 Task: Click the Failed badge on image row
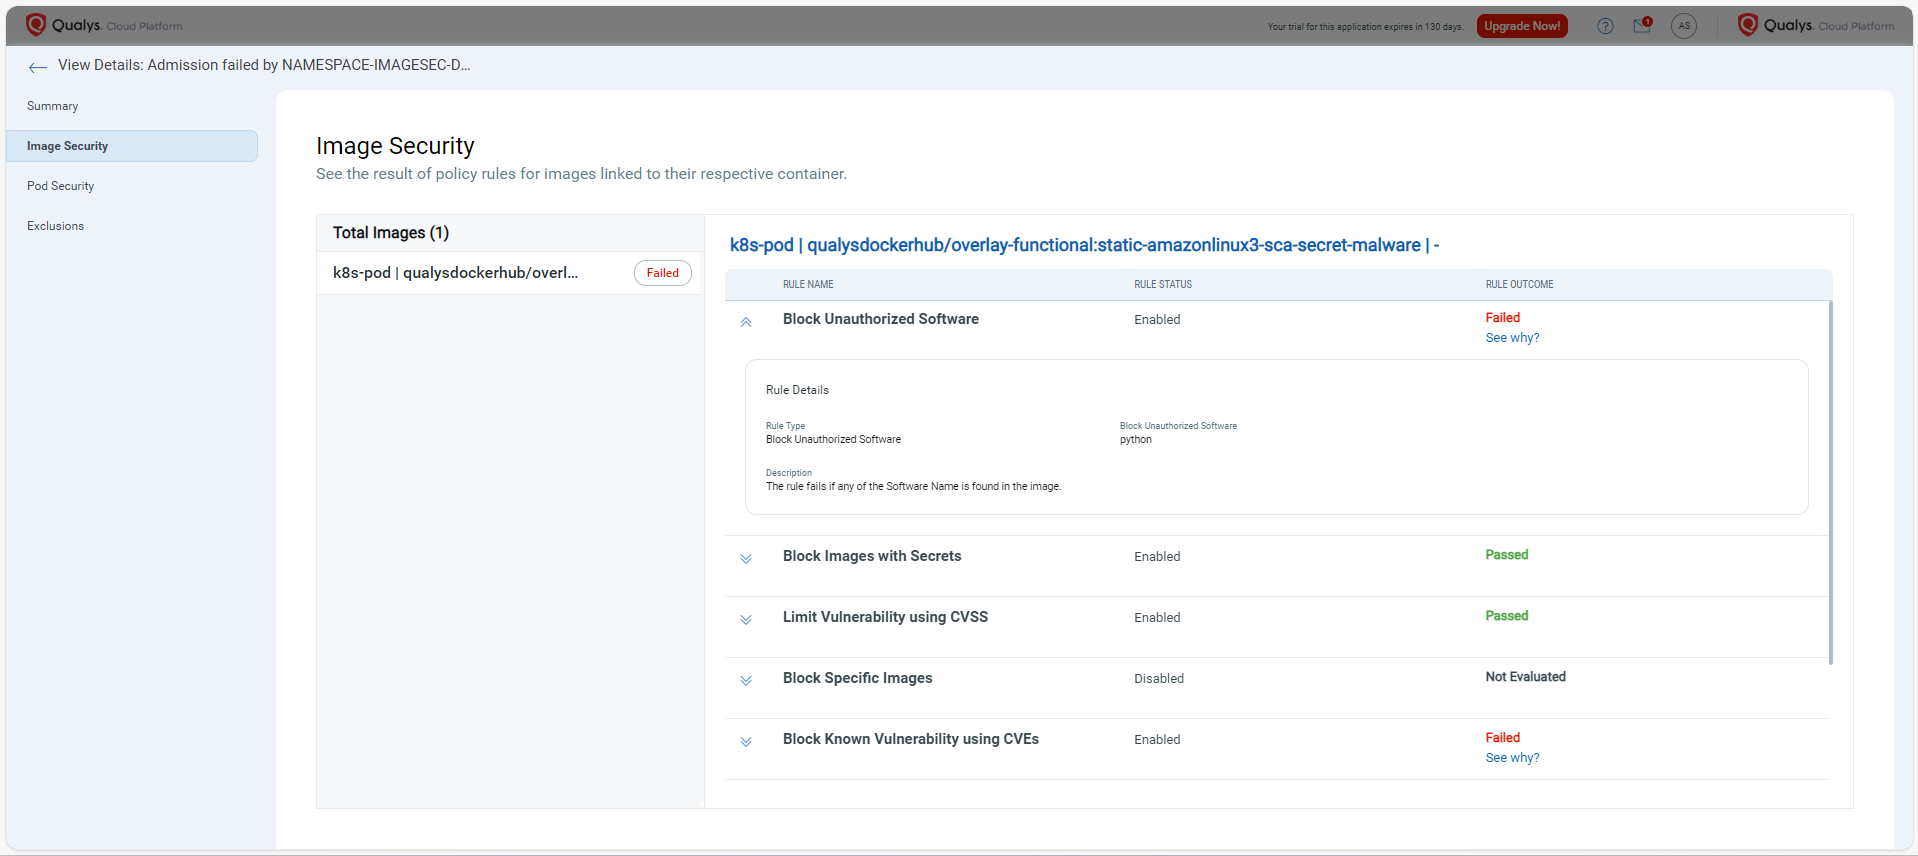tap(662, 273)
